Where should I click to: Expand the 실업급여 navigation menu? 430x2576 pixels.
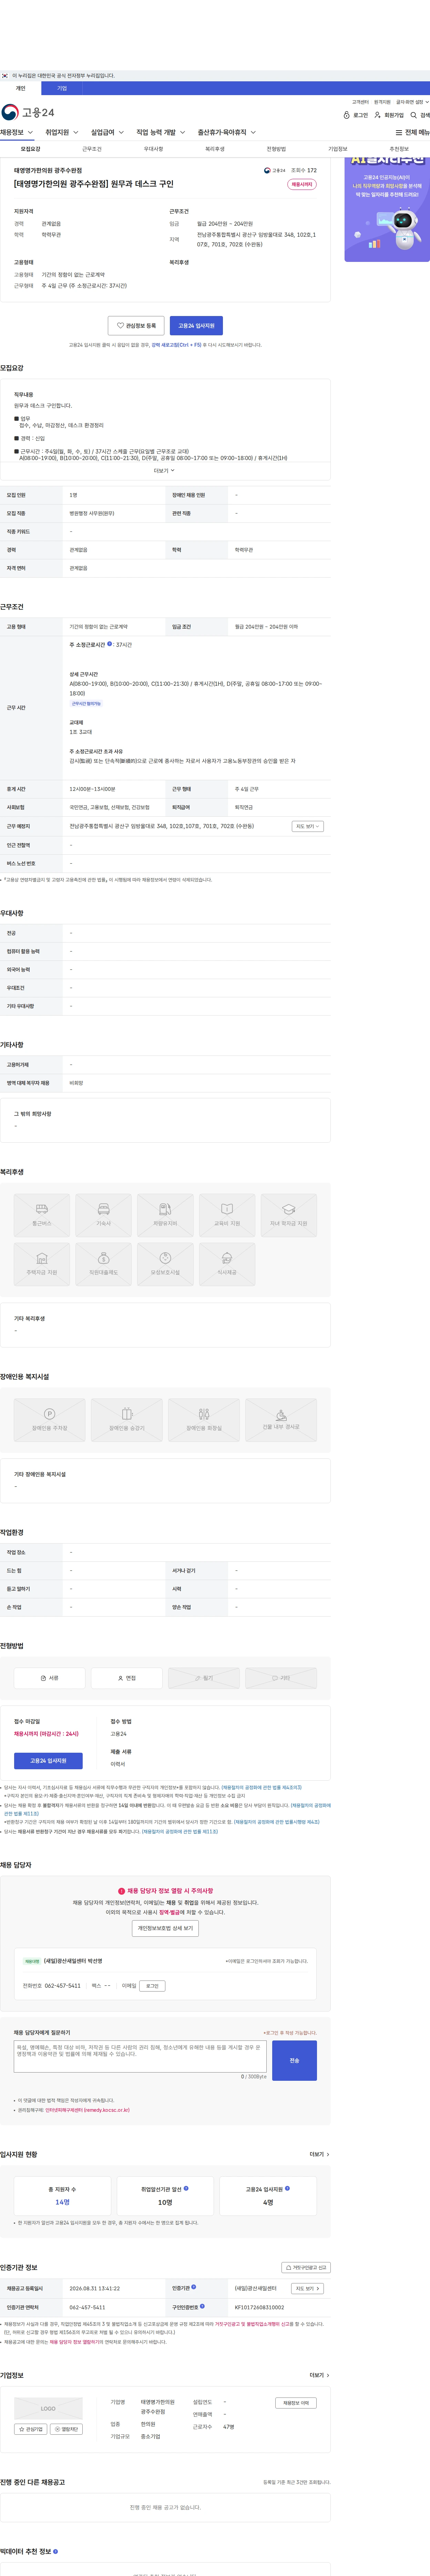108,132
